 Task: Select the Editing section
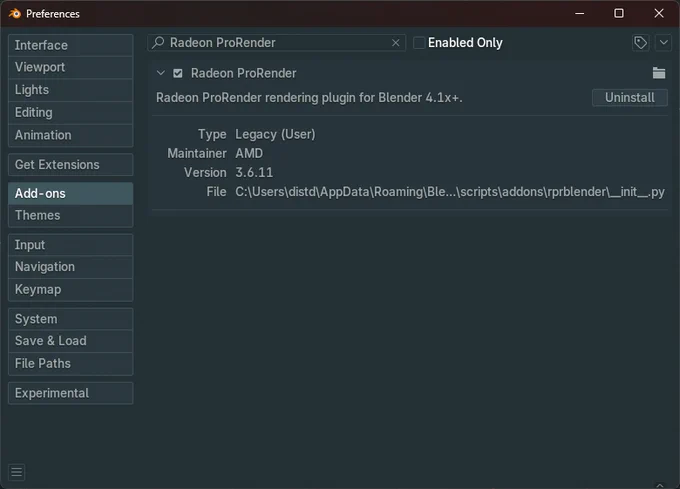pyautogui.click(x=71, y=112)
